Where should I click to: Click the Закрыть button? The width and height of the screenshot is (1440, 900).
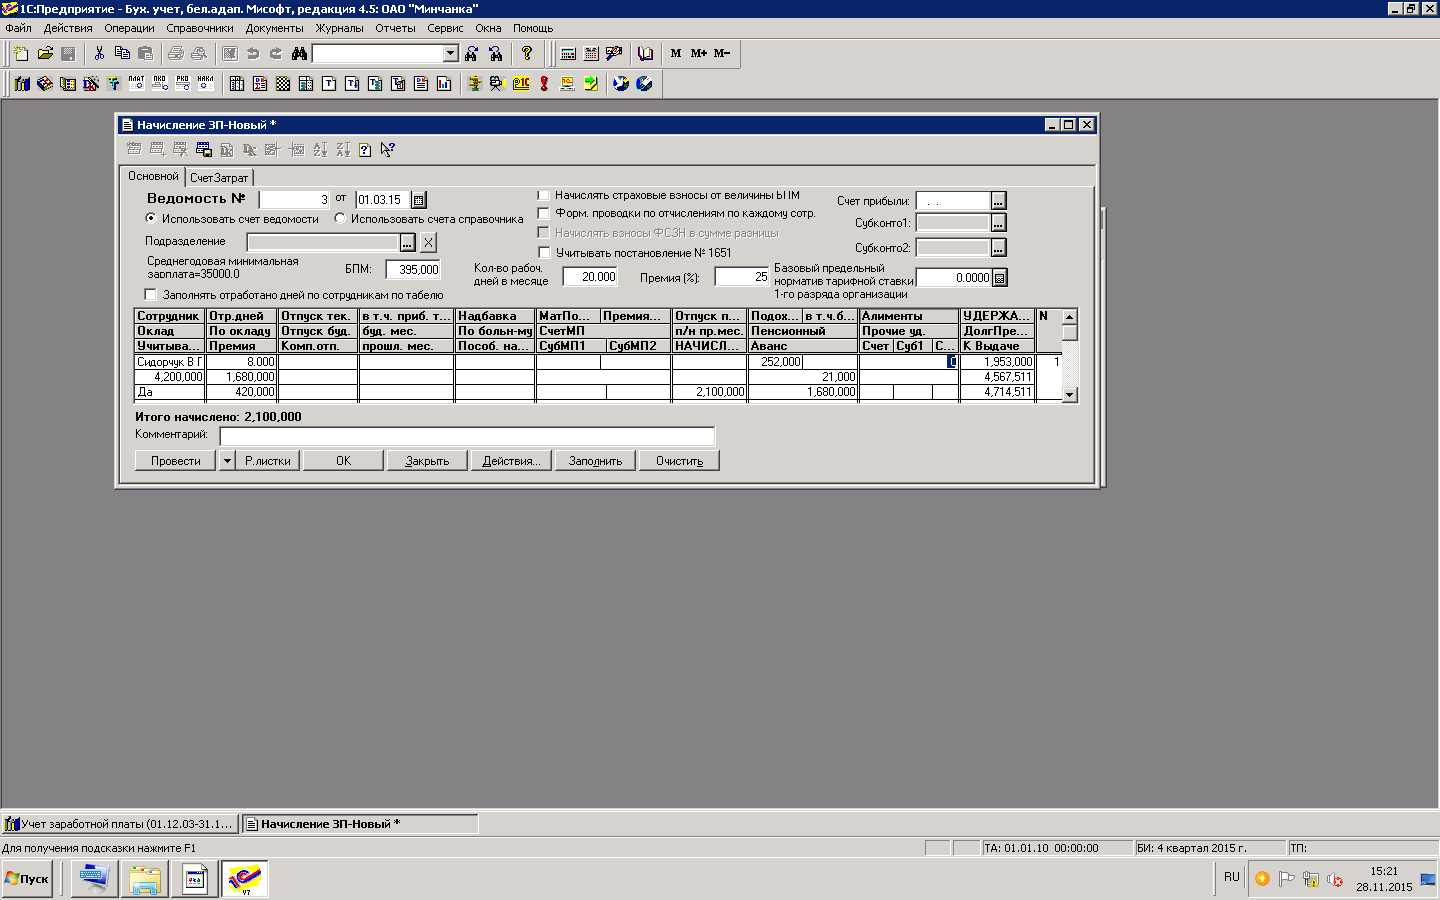pyautogui.click(x=427, y=461)
